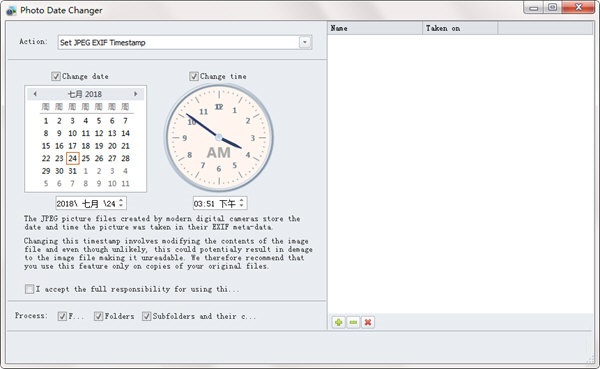The image size is (600, 369).
Task: Click the date field spinner arrows
Action: click(121, 203)
